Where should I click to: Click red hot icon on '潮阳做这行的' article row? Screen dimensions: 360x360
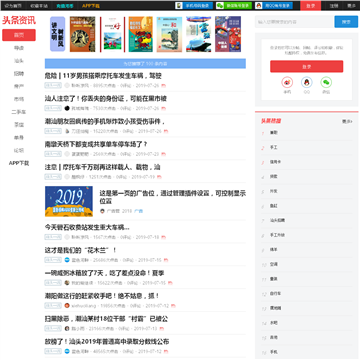pyautogui.click(x=173, y=306)
